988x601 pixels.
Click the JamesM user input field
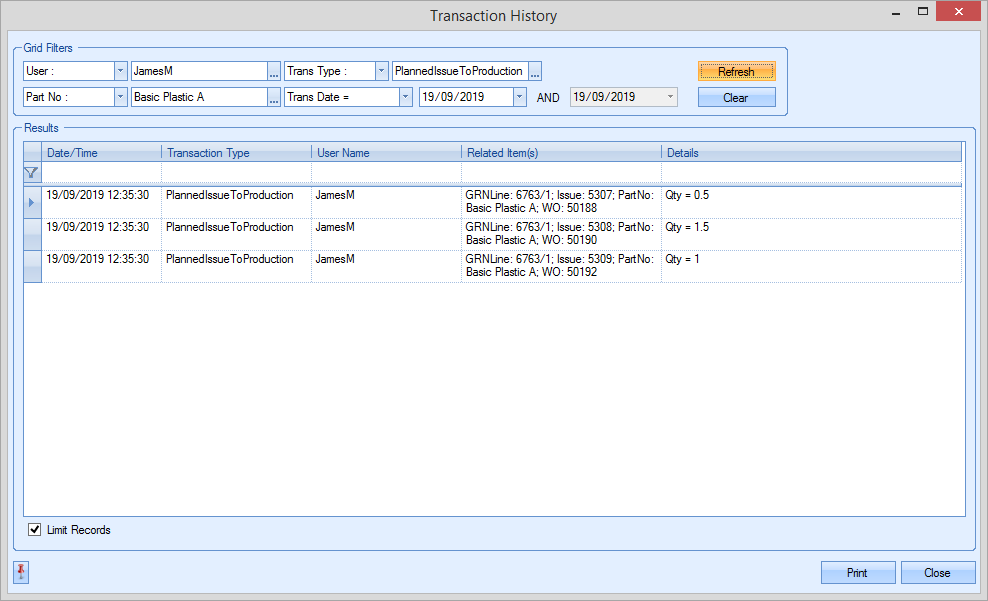click(198, 72)
